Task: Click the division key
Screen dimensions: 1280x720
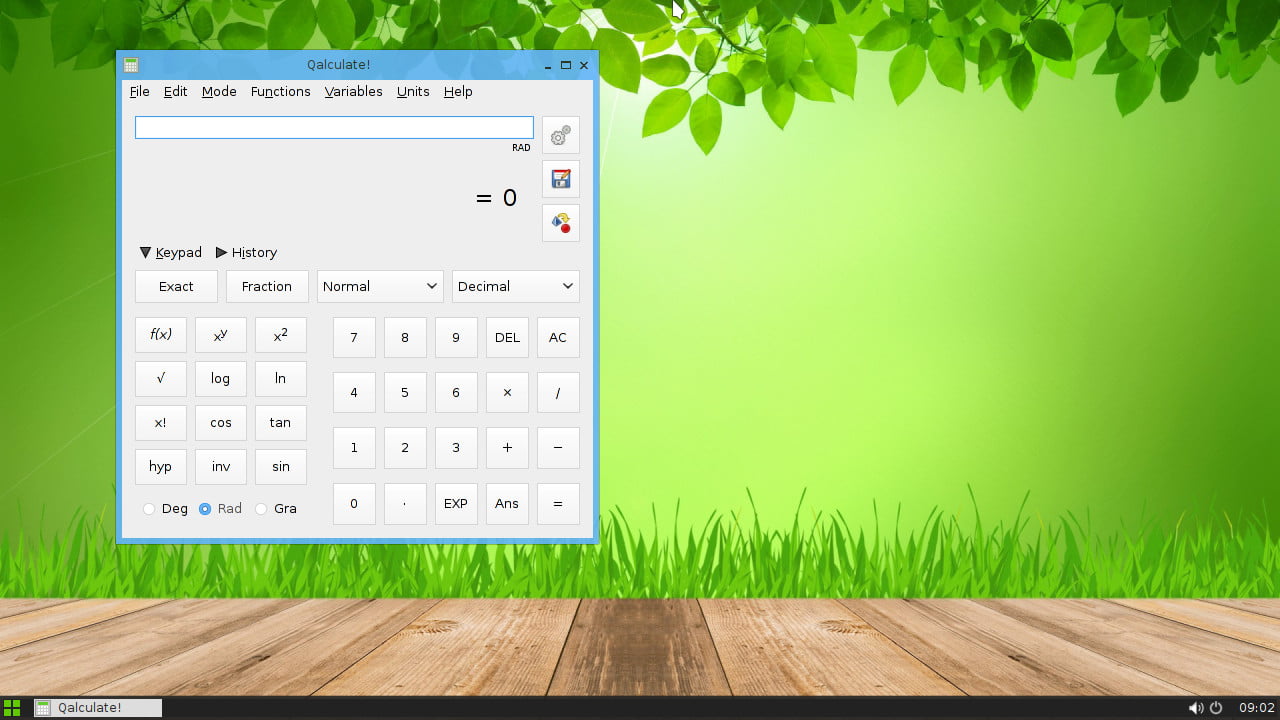Action: point(558,393)
